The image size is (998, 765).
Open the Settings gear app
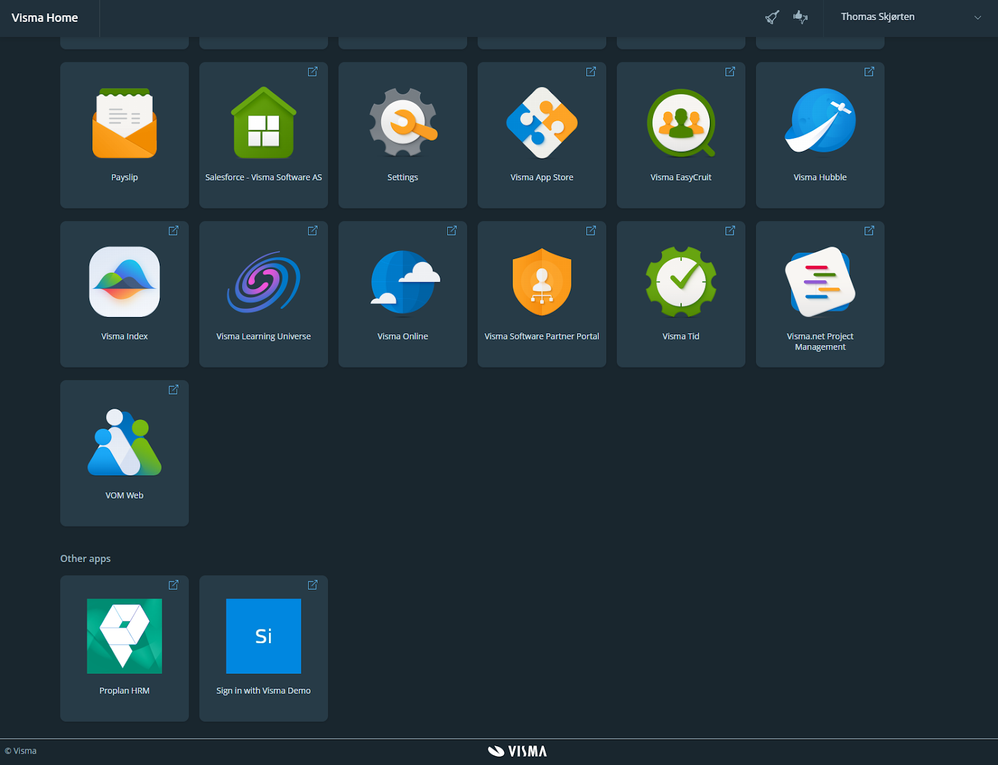pyautogui.click(x=402, y=135)
